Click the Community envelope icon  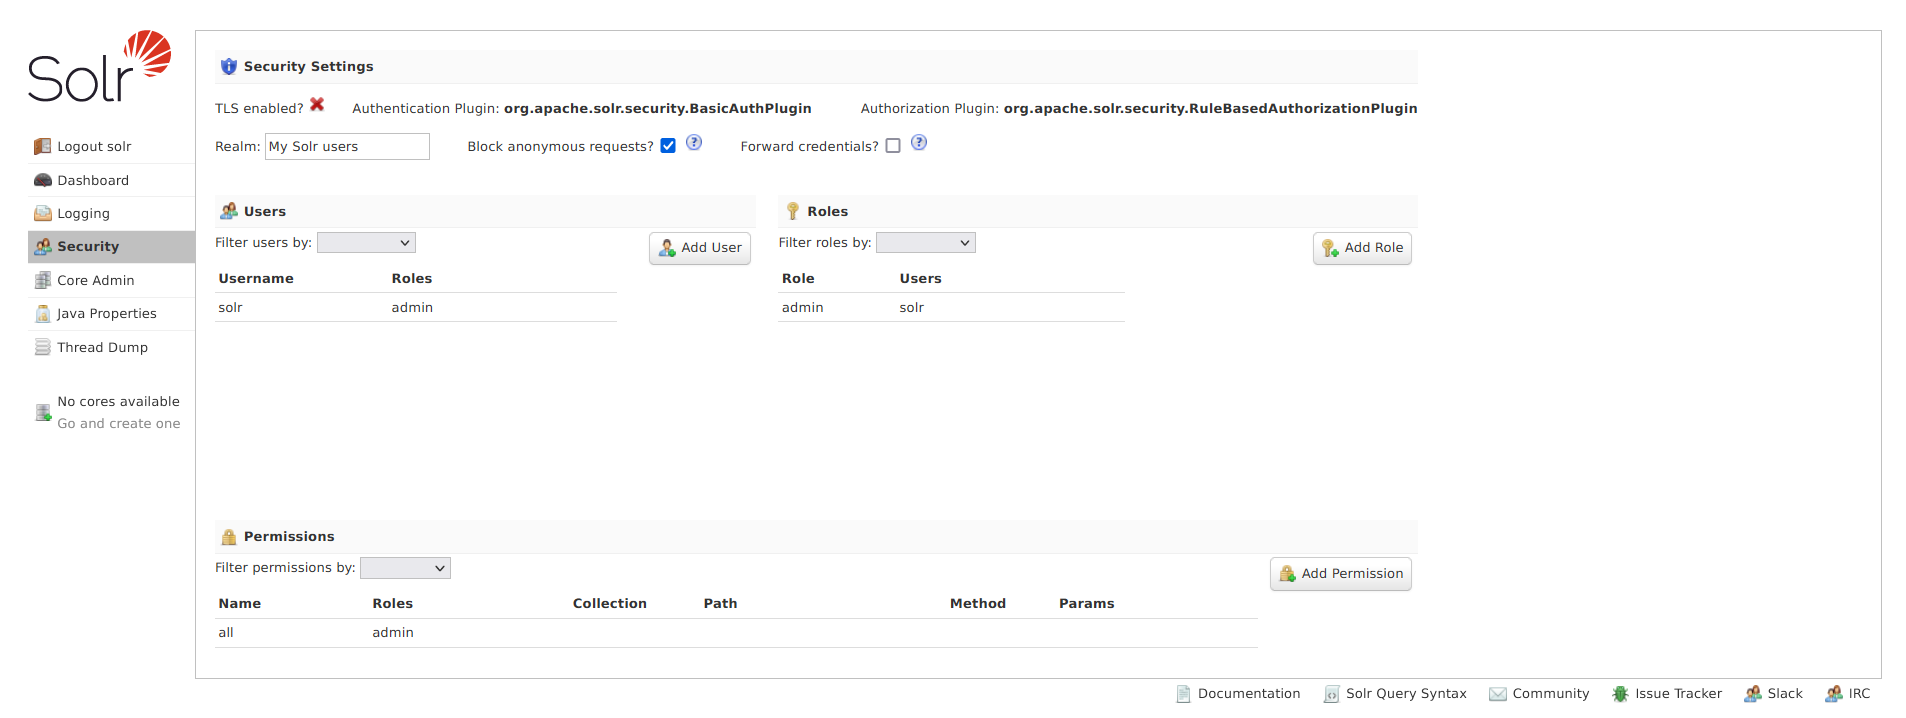1497,694
